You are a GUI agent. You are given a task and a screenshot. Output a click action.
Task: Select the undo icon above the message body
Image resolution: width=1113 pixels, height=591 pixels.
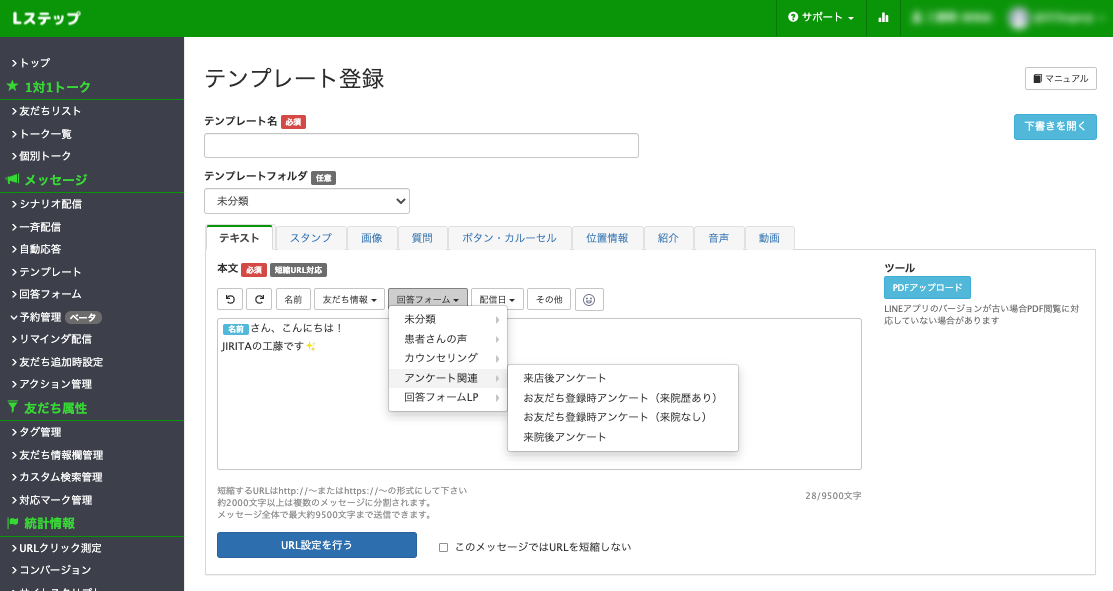pyautogui.click(x=228, y=298)
